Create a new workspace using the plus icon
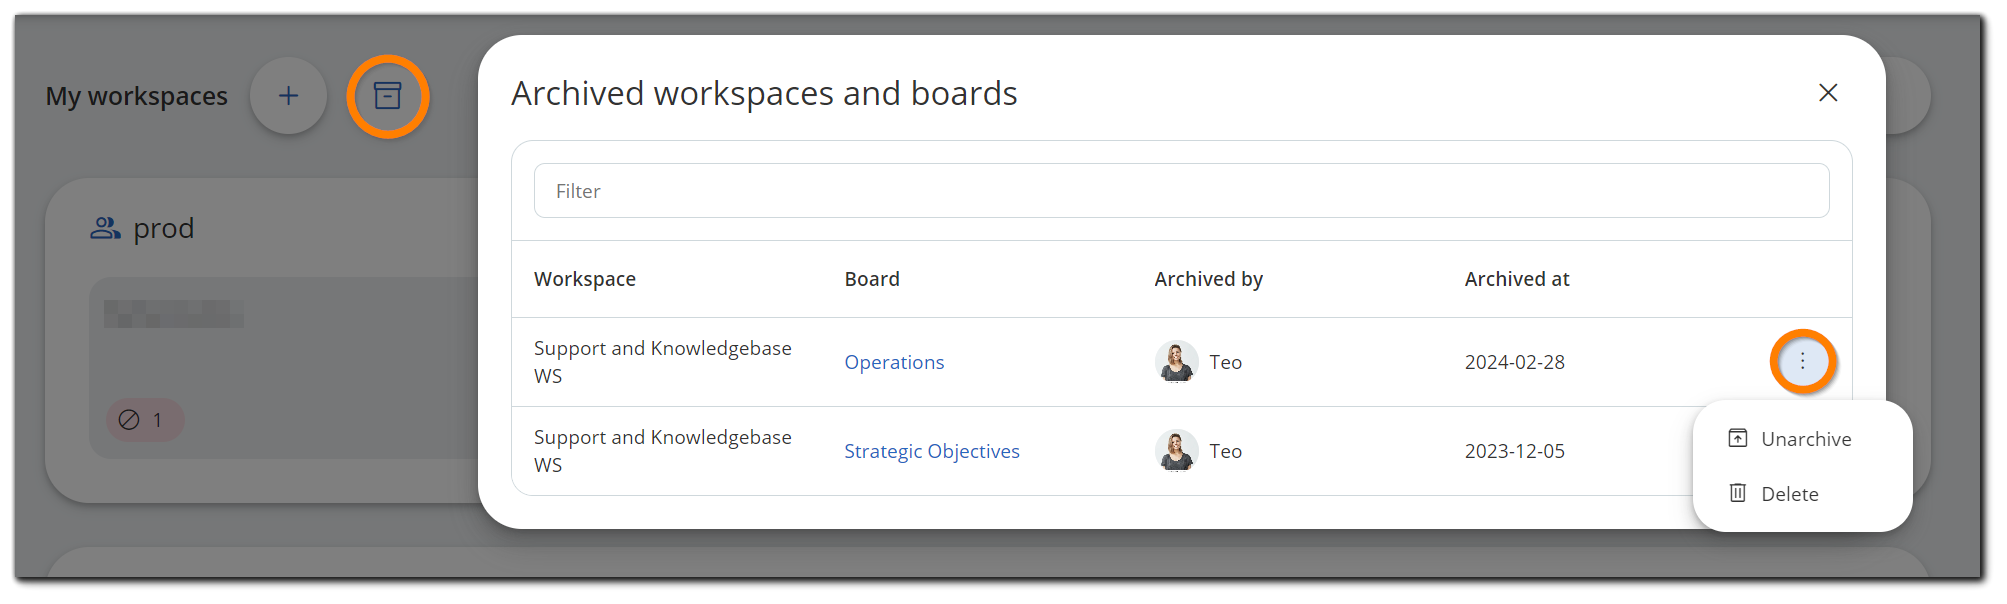Screen dimensions: 2007x604 point(288,95)
